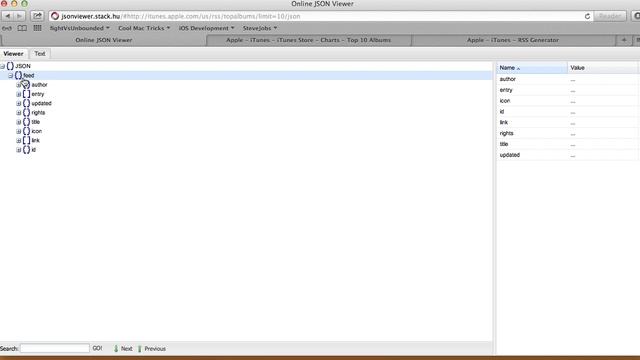Select the link row in the properties grid
The height and width of the screenshot is (360, 640).
point(567,122)
